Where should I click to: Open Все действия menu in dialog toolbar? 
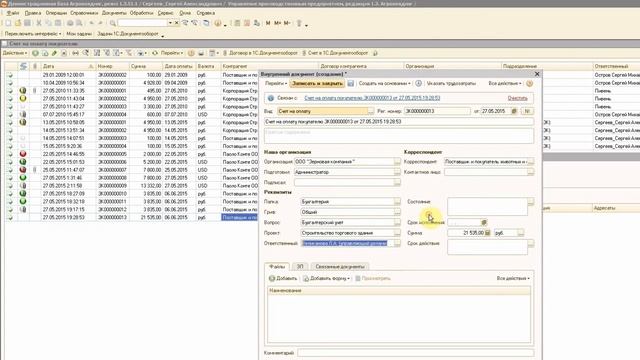[x=505, y=83]
